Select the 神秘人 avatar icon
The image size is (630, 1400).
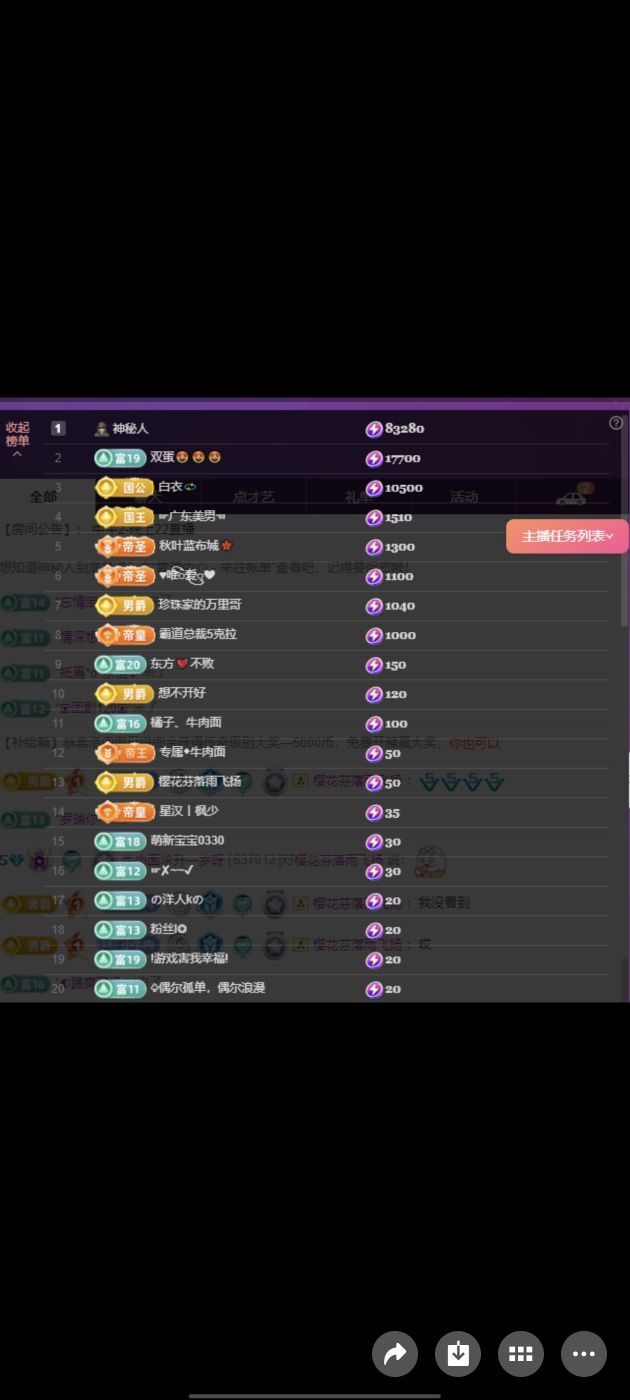101,428
